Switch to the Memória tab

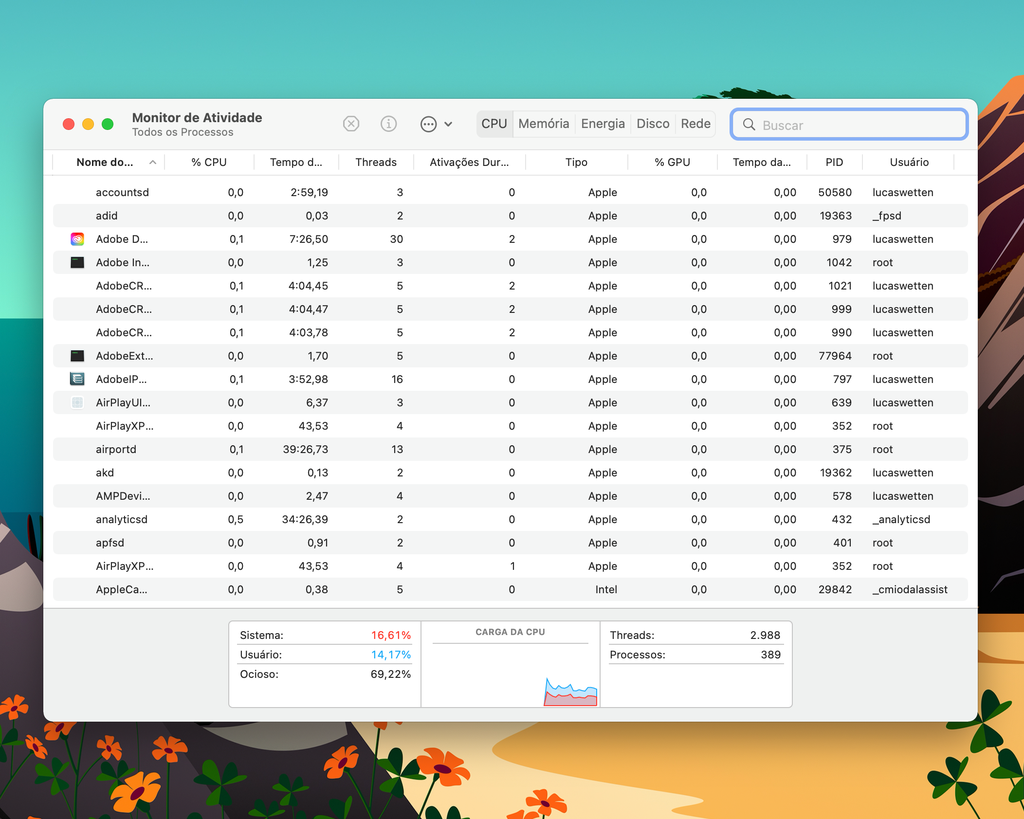[x=543, y=123]
